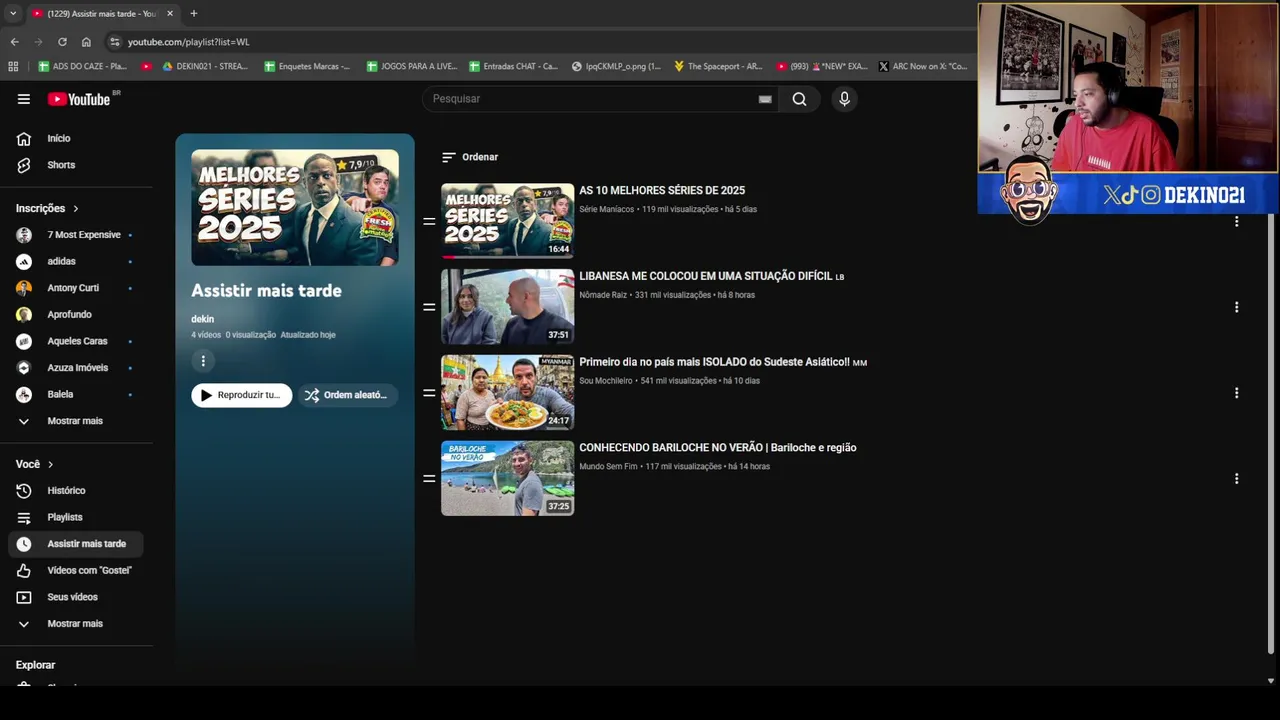The image size is (1280, 720).
Task: Click address bar youtube.com/playlist?list=WL
Action: pos(188,42)
